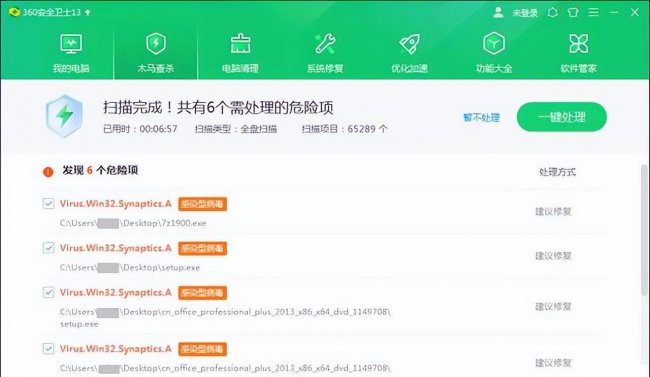Click the lightning shield scan icon
The image size is (650, 377).
point(64,116)
